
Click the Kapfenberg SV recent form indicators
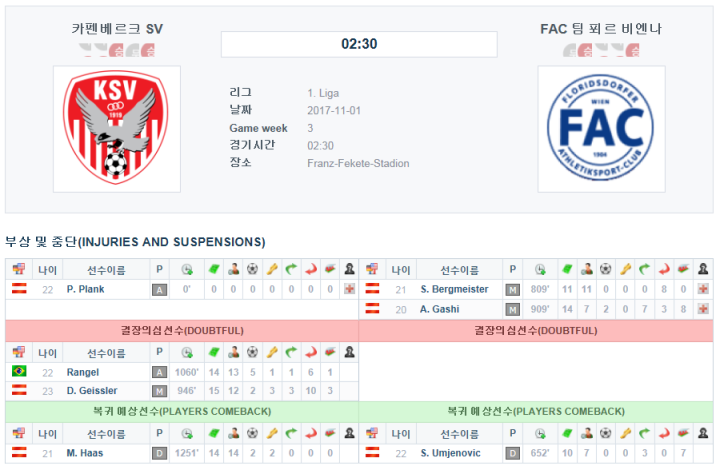(x=117, y=50)
